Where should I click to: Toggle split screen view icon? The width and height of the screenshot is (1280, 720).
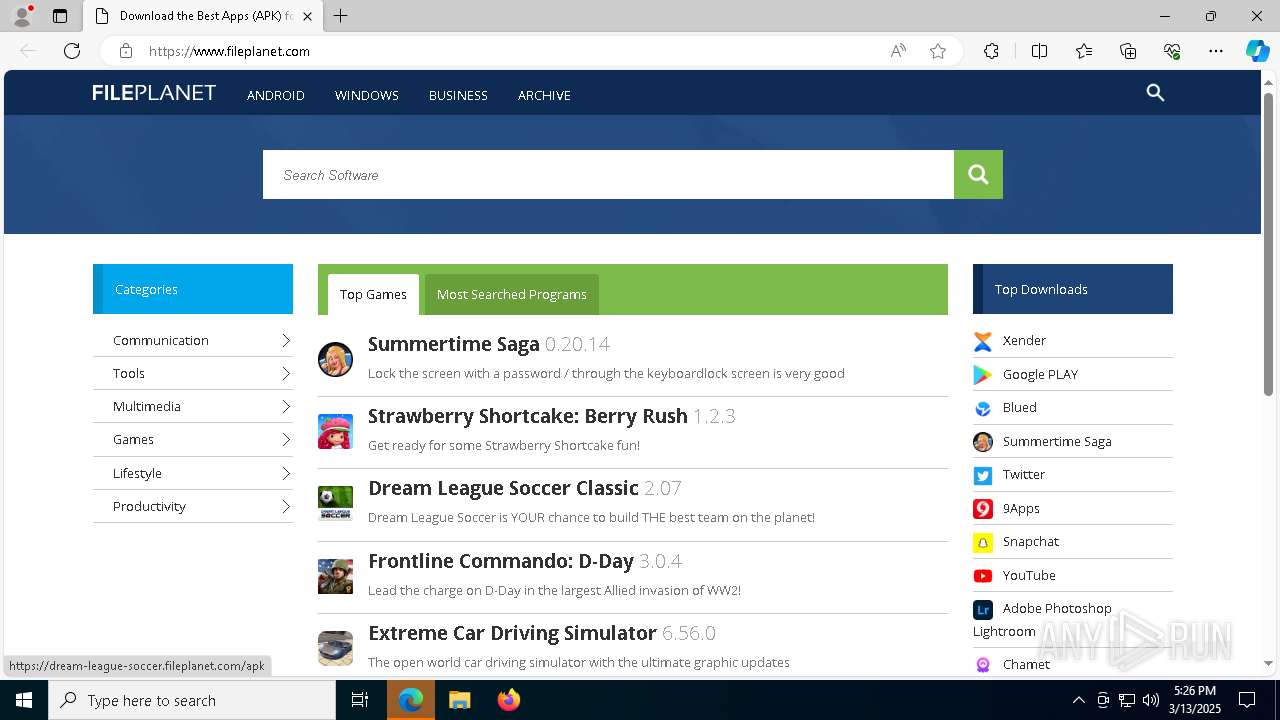pyautogui.click(x=1039, y=51)
